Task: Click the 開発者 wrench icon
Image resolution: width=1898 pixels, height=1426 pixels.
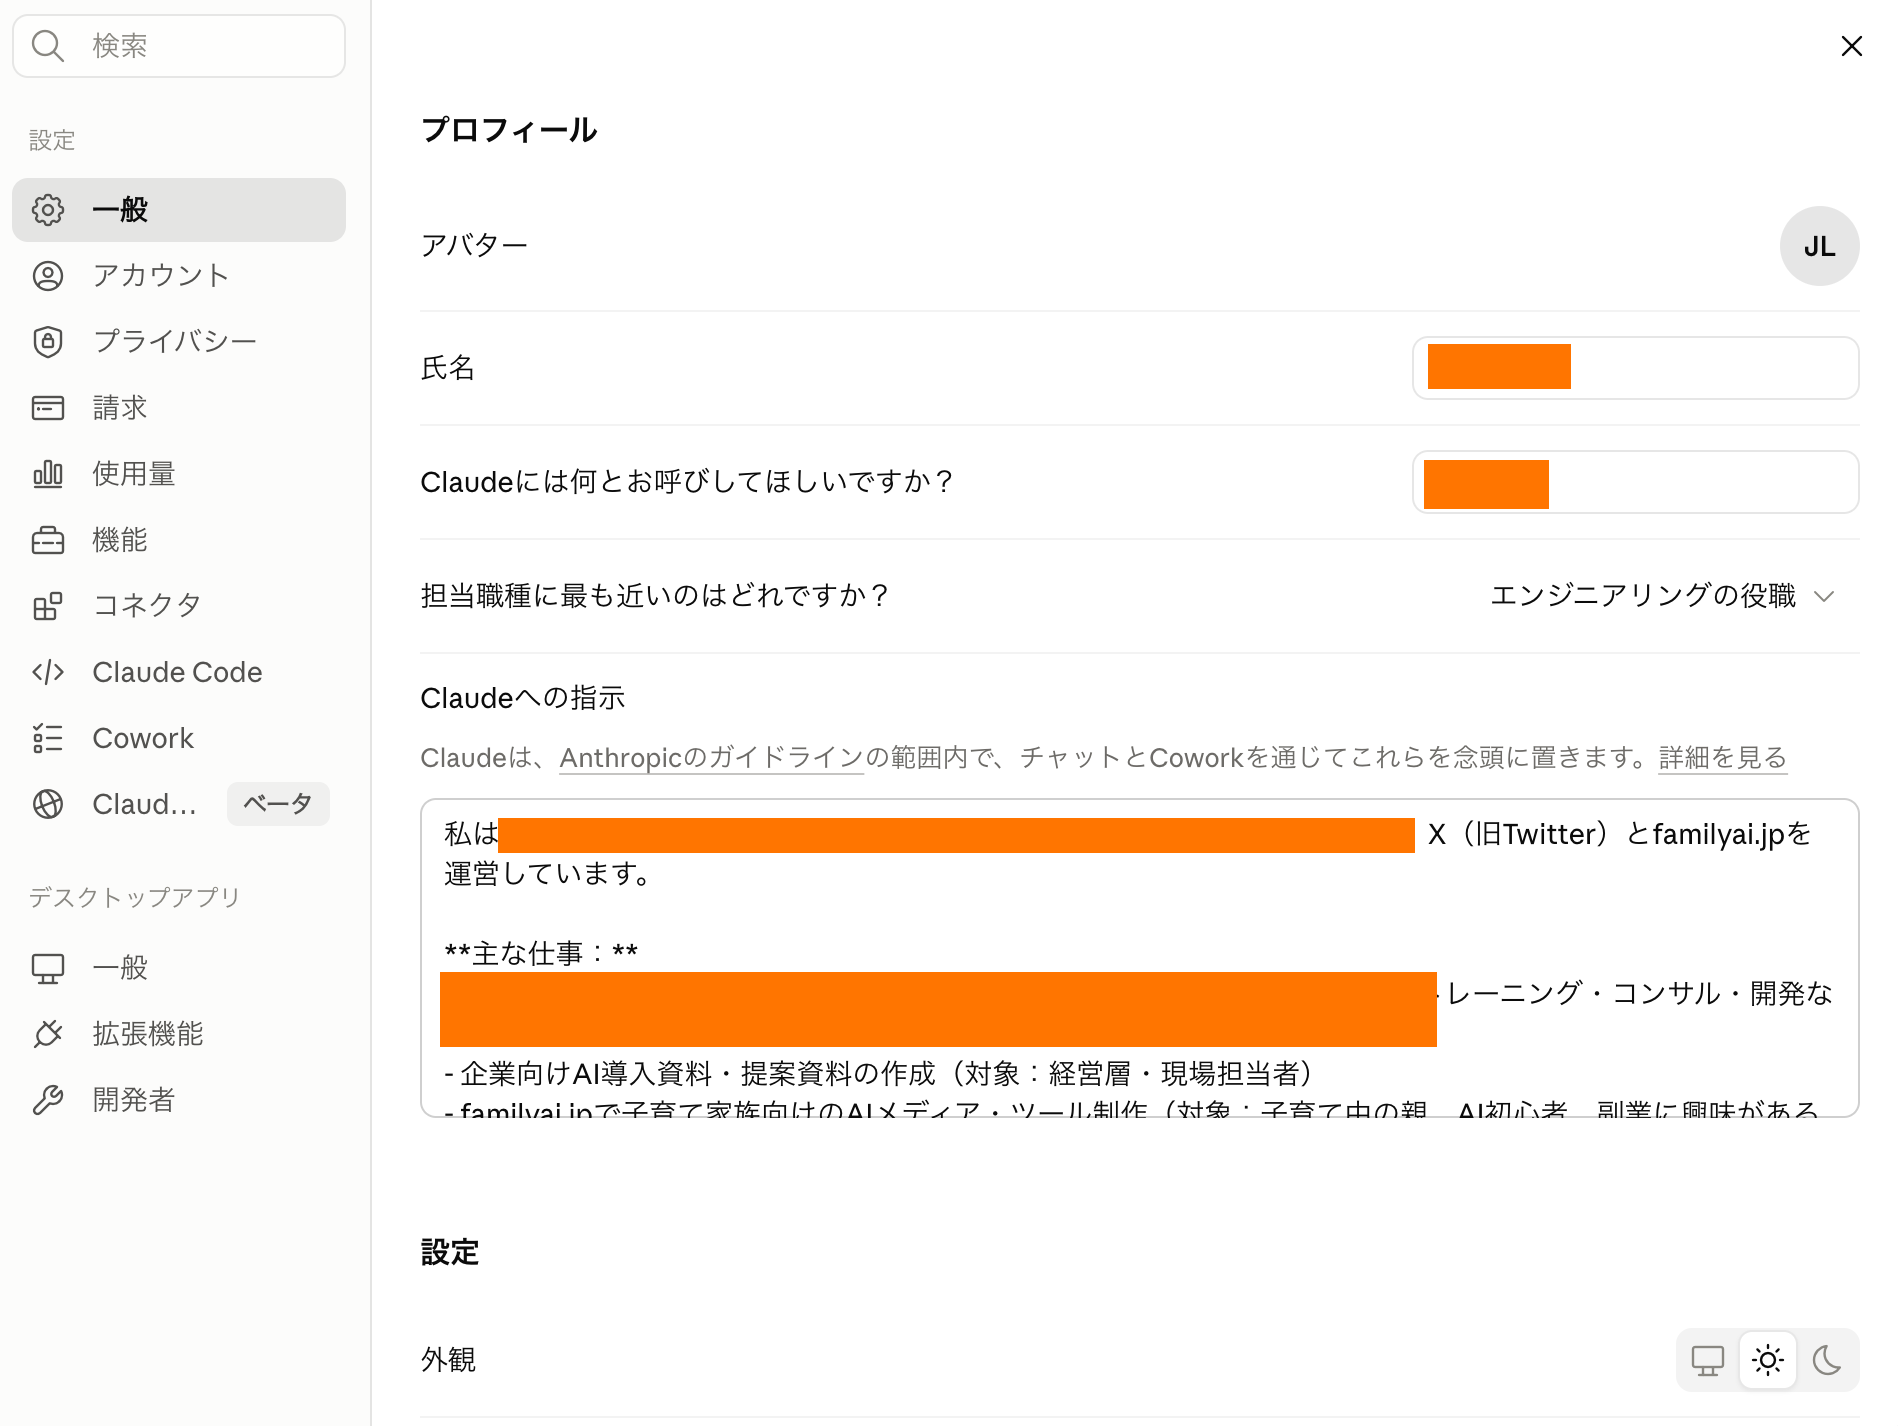Action: 47,1100
